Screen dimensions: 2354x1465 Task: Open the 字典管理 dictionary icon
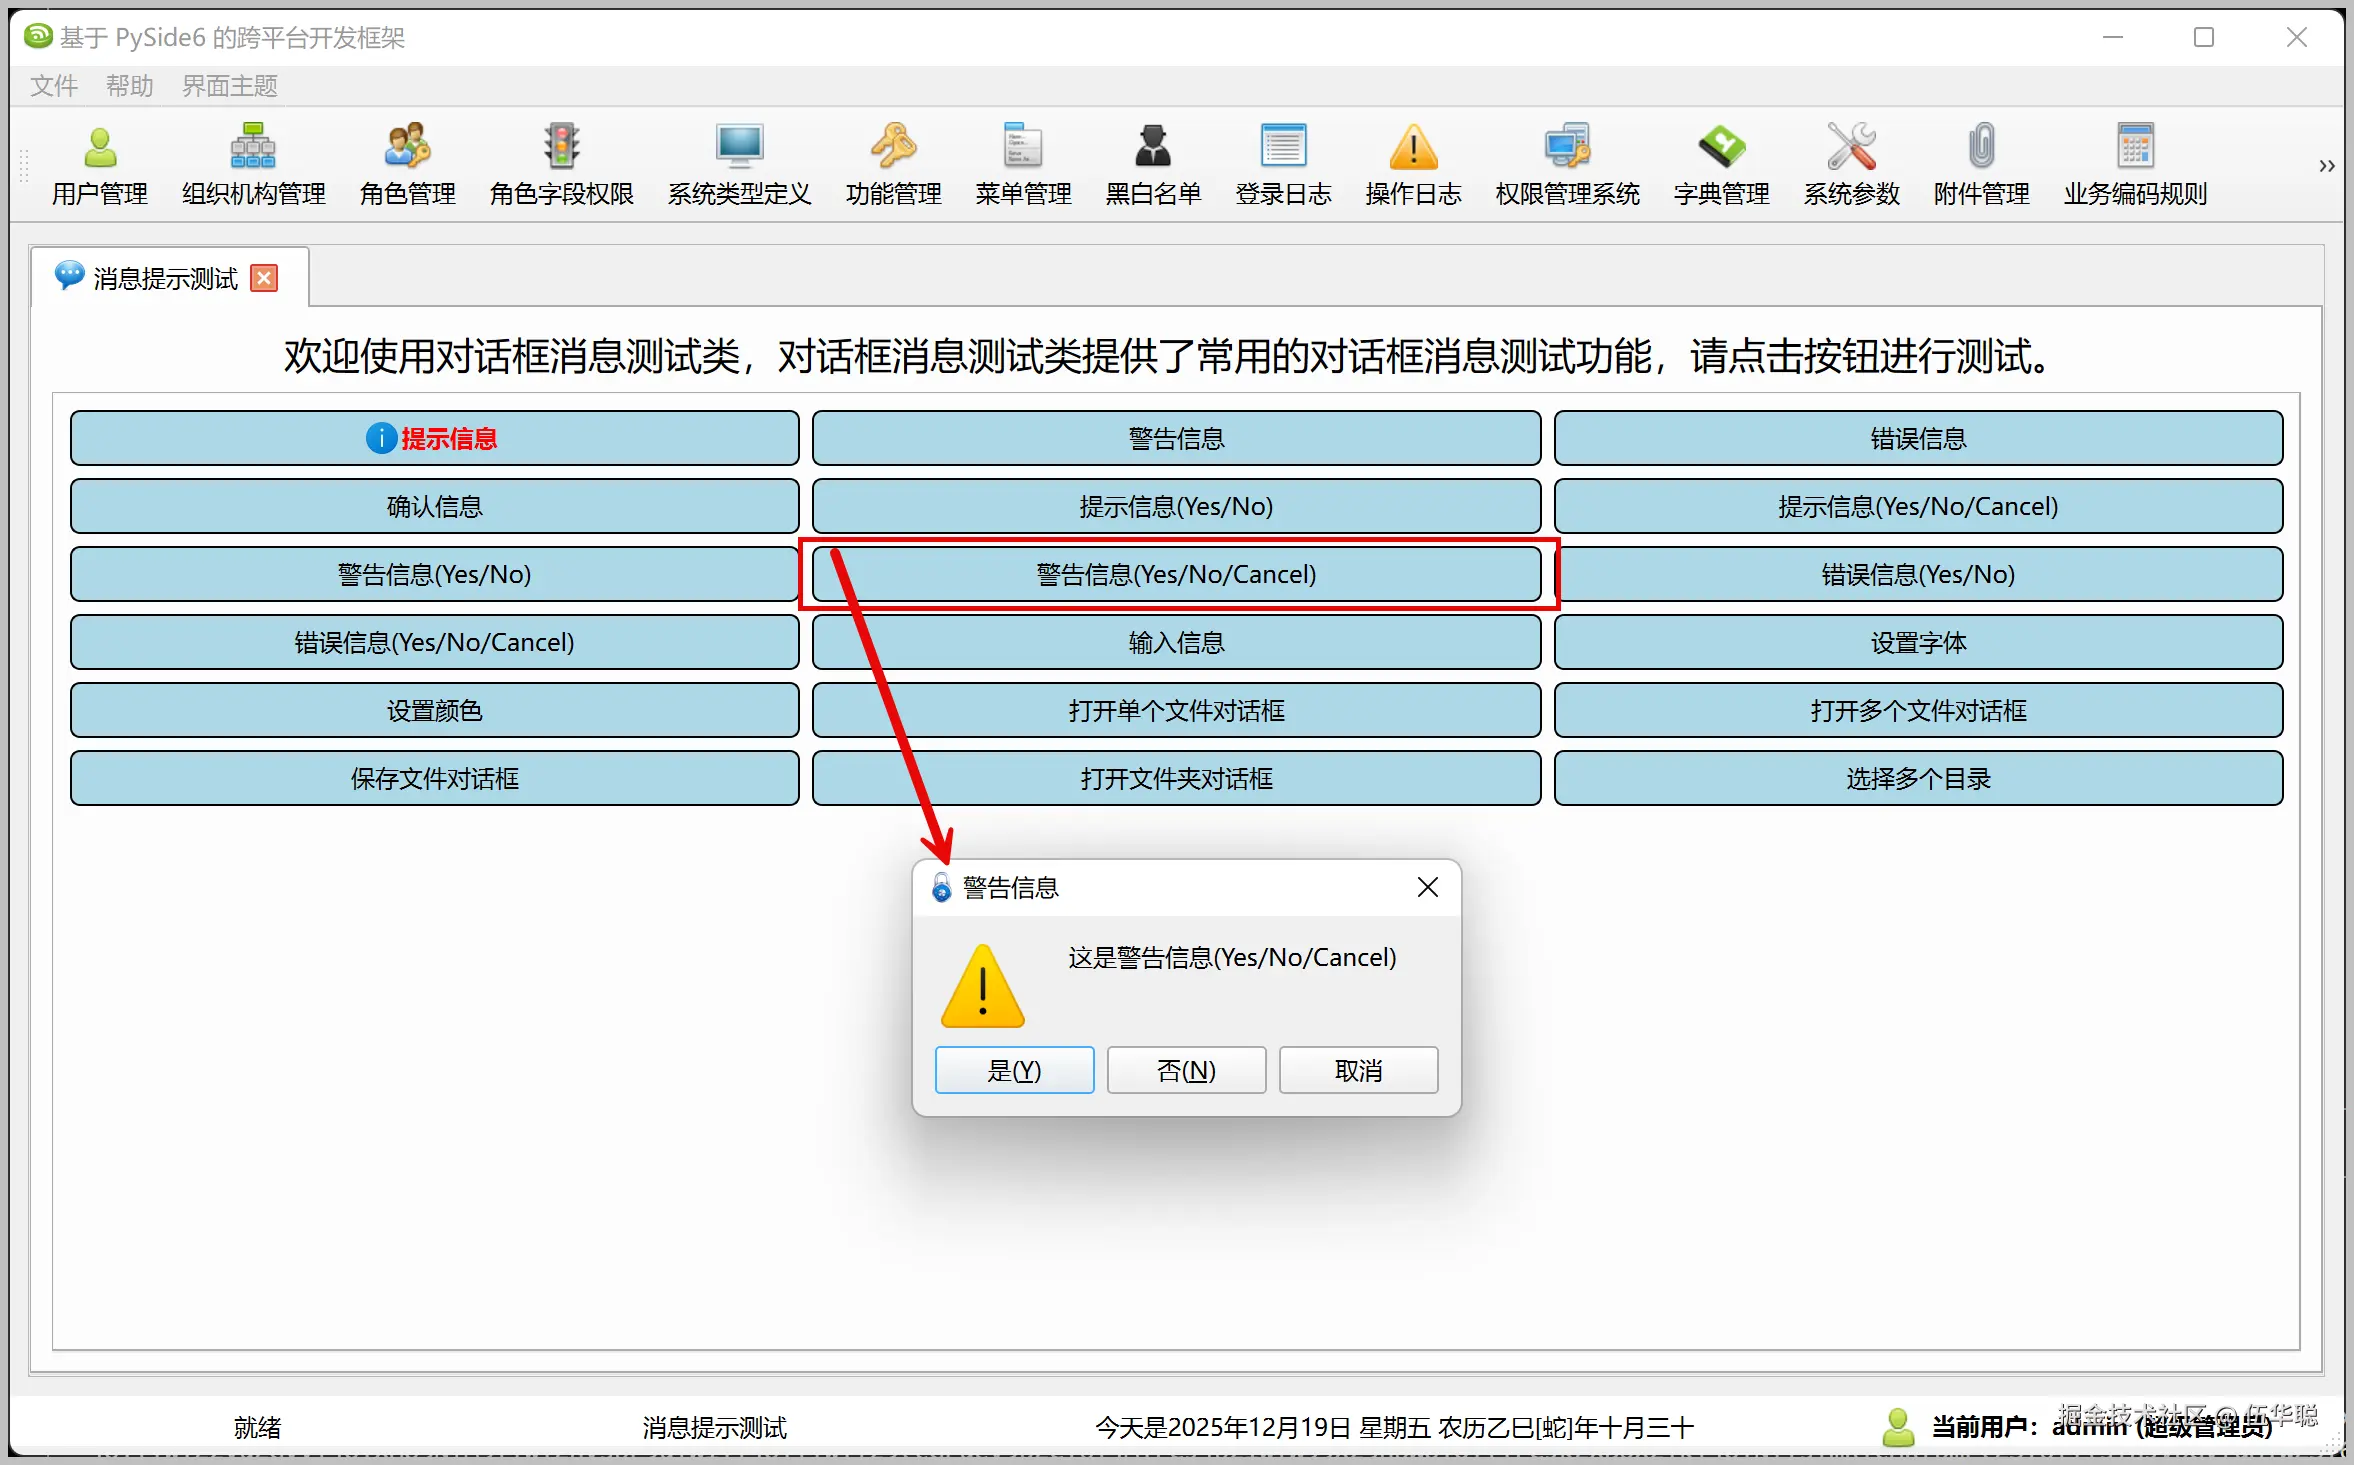pyautogui.click(x=1720, y=148)
